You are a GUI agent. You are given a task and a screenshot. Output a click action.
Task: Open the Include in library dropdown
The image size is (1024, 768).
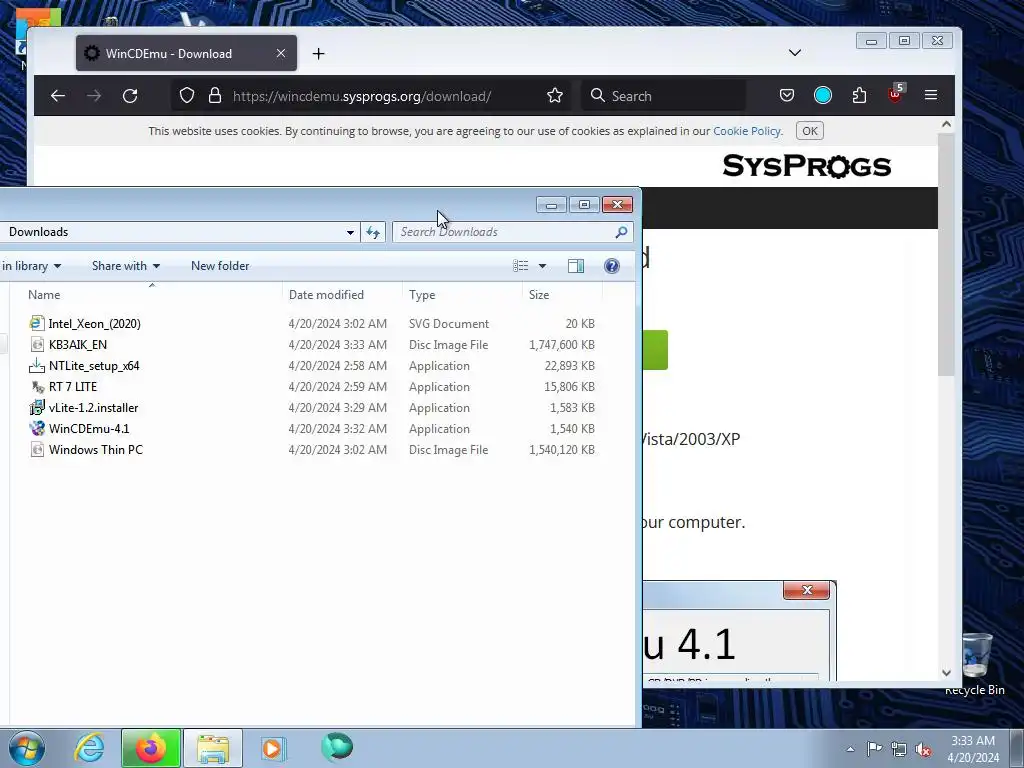coord(31,266)
